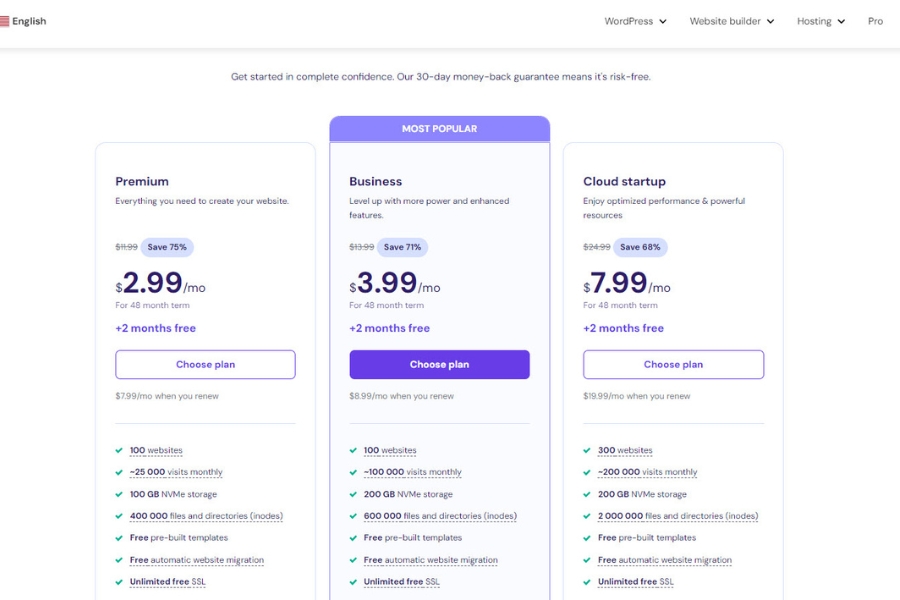This screenshot has height=600, width=900.
Task: Click 'Unlimited free SSL' in Premium
Action: coord(168,582)
